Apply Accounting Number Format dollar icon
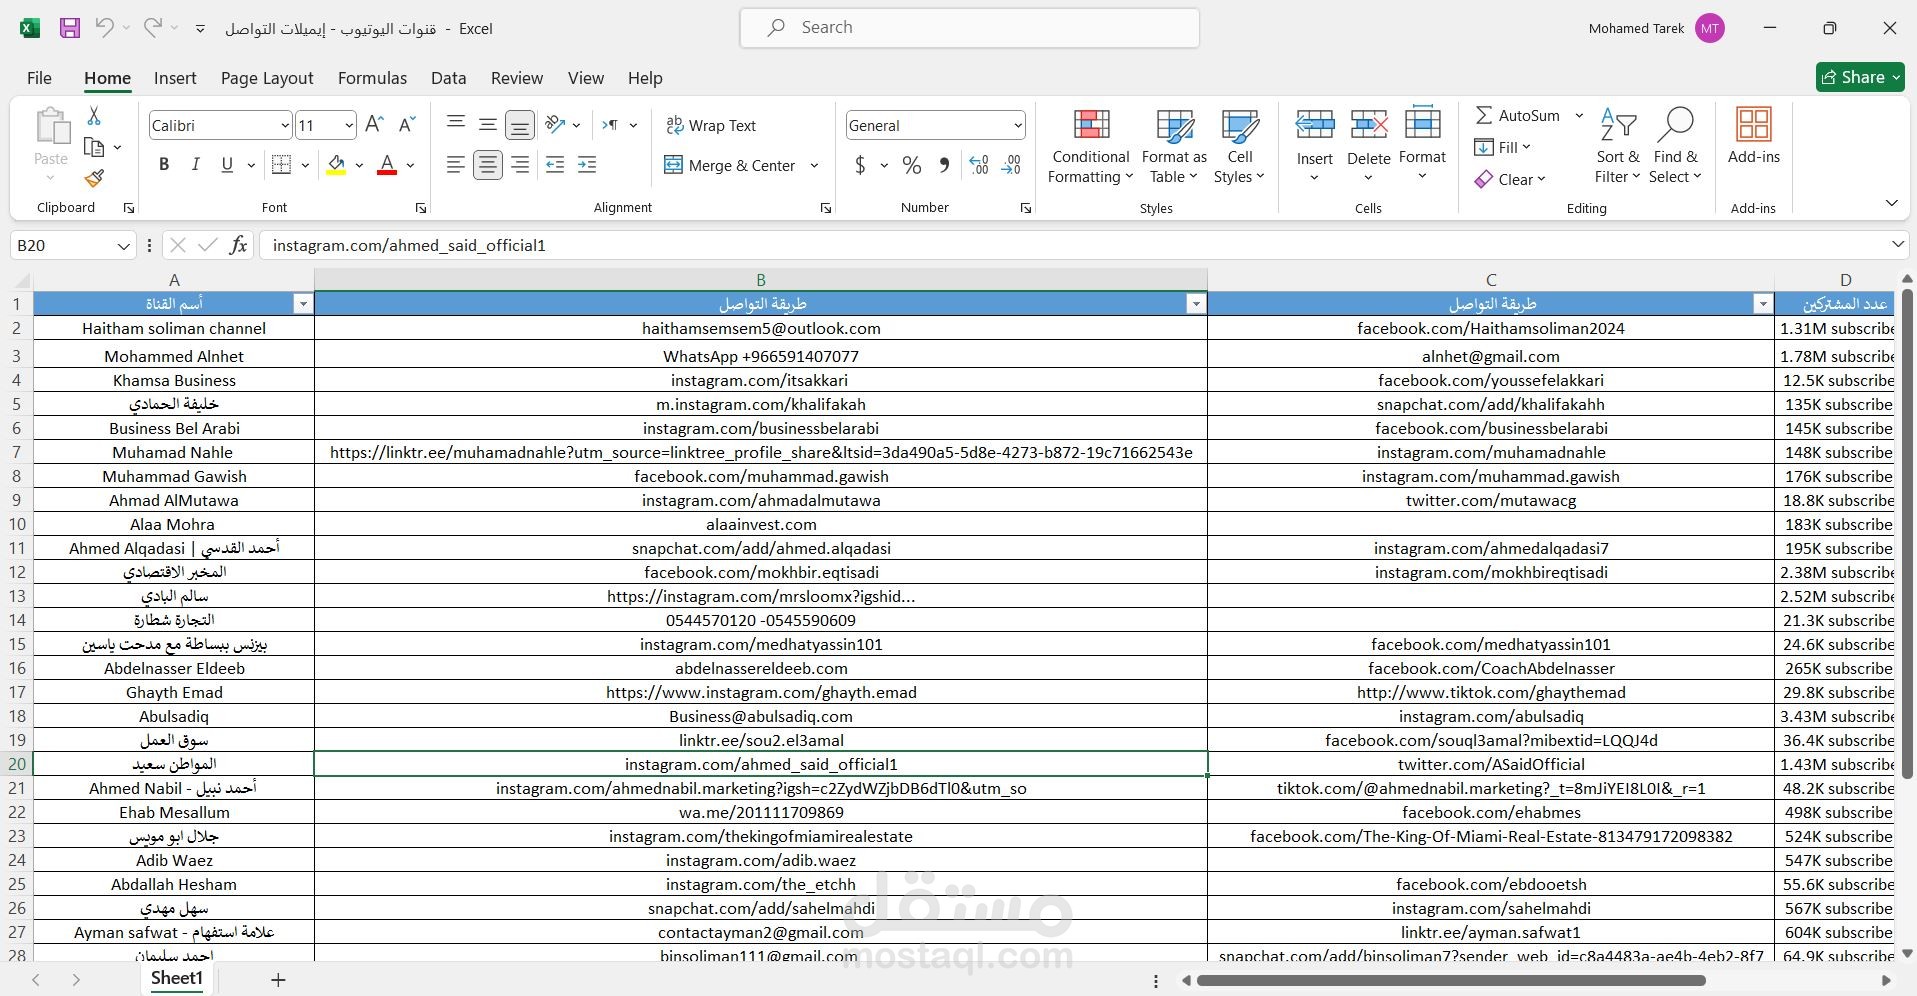 (860, 165)
